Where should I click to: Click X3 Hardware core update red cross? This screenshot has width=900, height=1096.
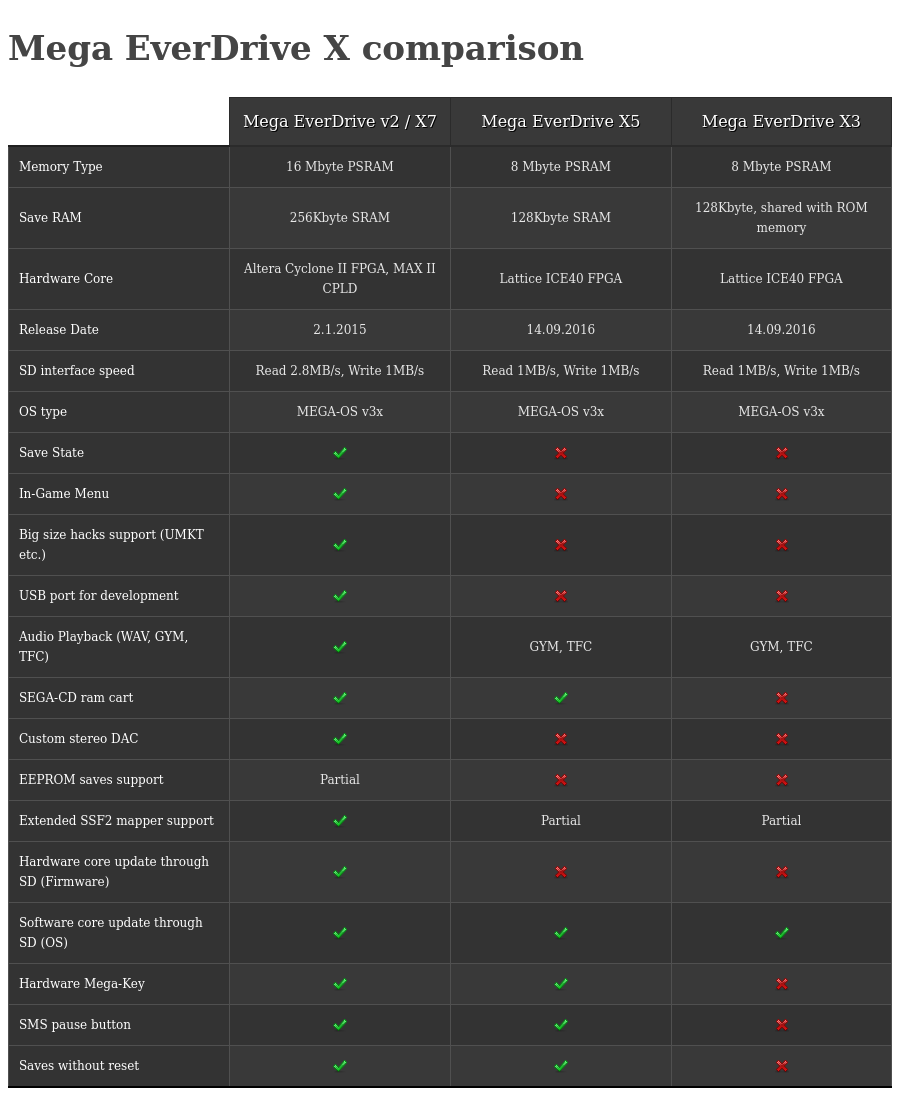click(782, 872)
